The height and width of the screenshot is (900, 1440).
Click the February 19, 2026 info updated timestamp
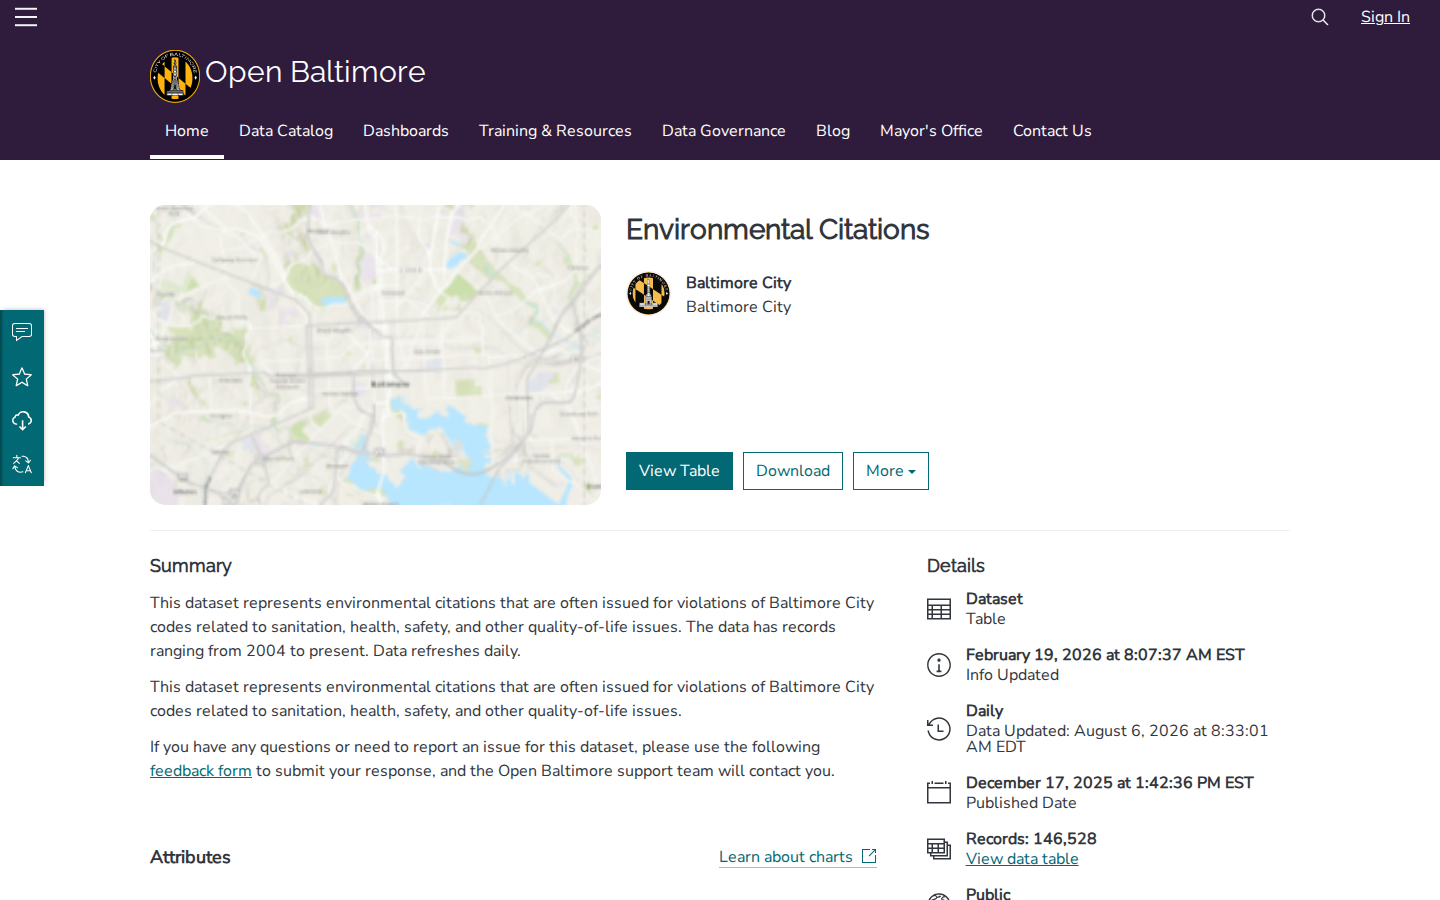[1105, 655]
